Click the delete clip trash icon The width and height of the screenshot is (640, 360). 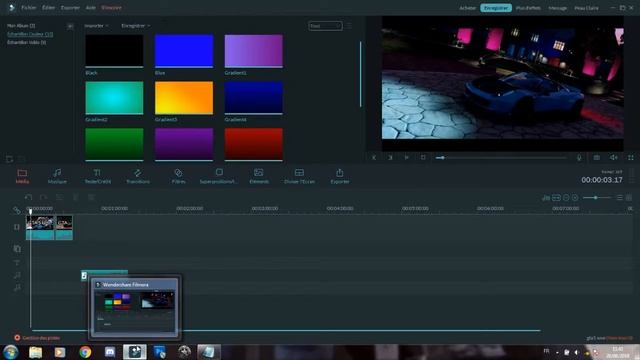point(76,197)
